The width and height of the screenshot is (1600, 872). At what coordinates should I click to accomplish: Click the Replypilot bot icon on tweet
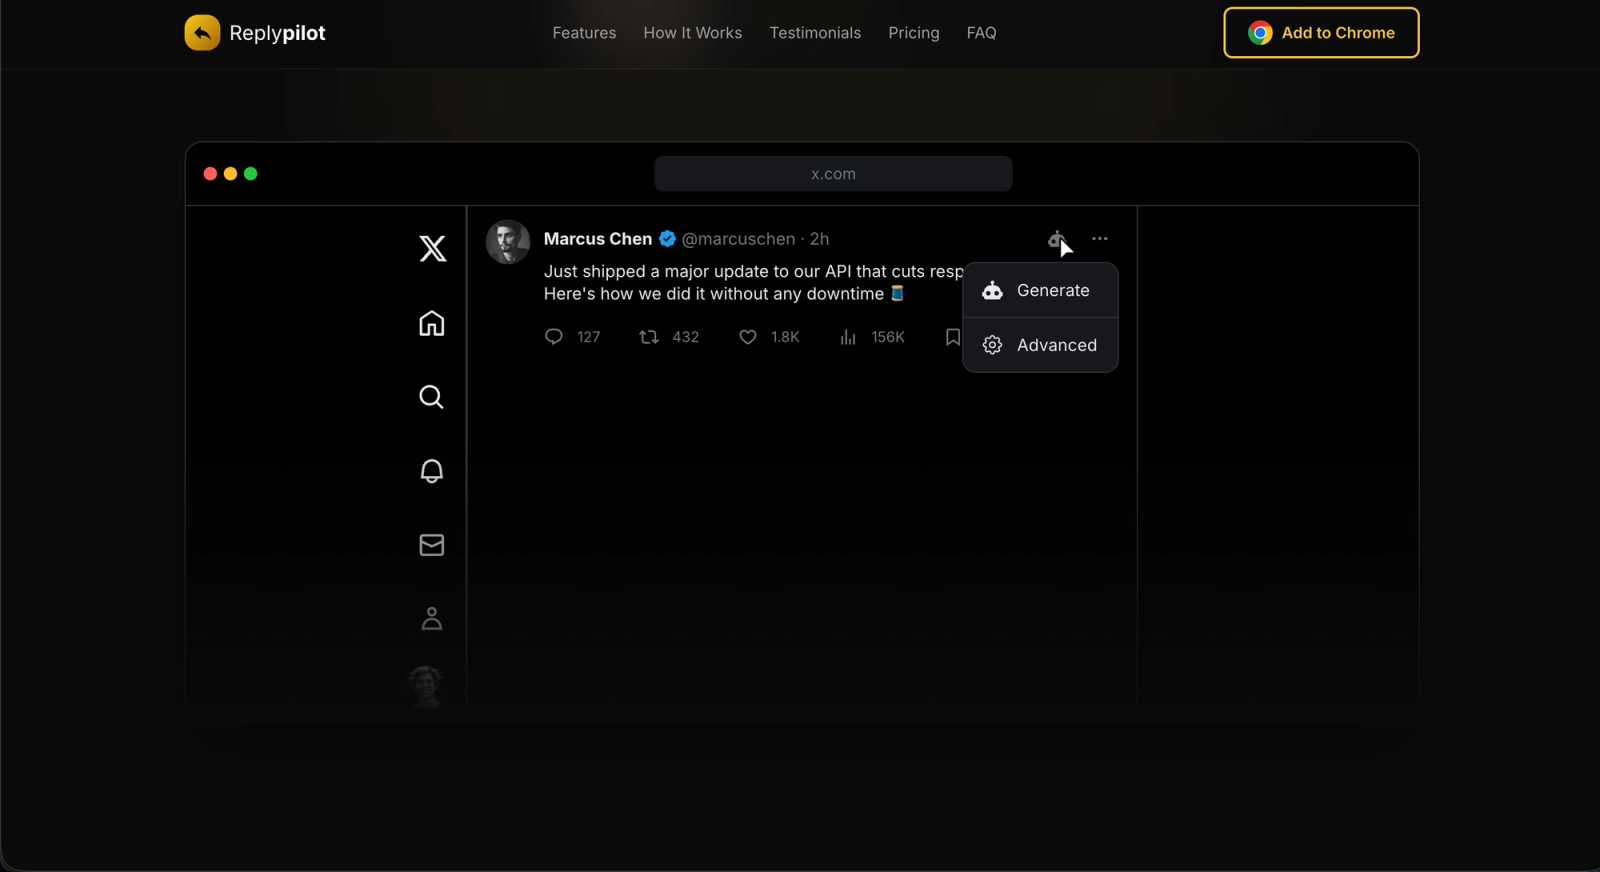coord(1055,239)
